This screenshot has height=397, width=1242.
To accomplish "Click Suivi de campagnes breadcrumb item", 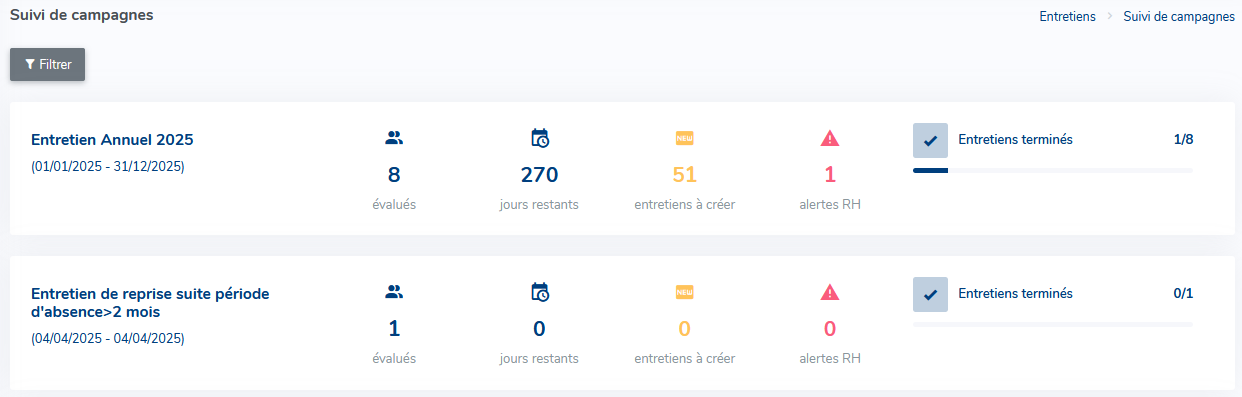I will coord(1179,17).
